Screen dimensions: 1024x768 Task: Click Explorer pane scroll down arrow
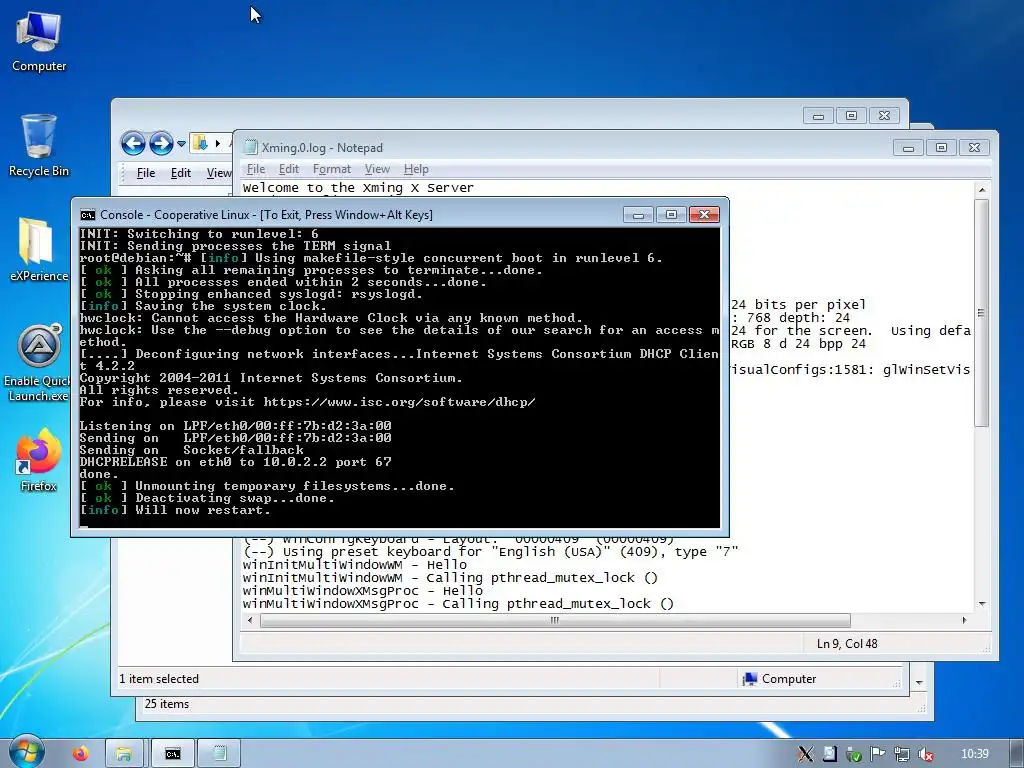pyautogui.click(x=919, y=682)
